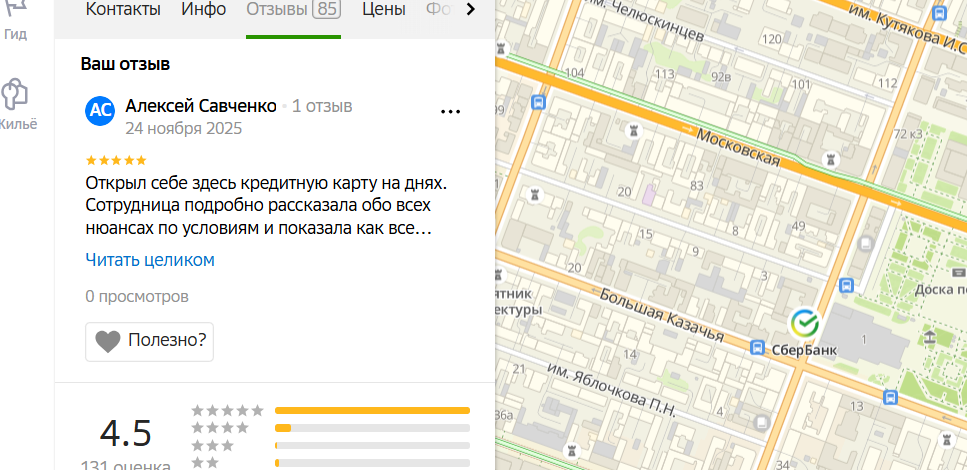Click house number 92в on the map
The width and height of the screenshot is (967, 470).
click(722, 77)
